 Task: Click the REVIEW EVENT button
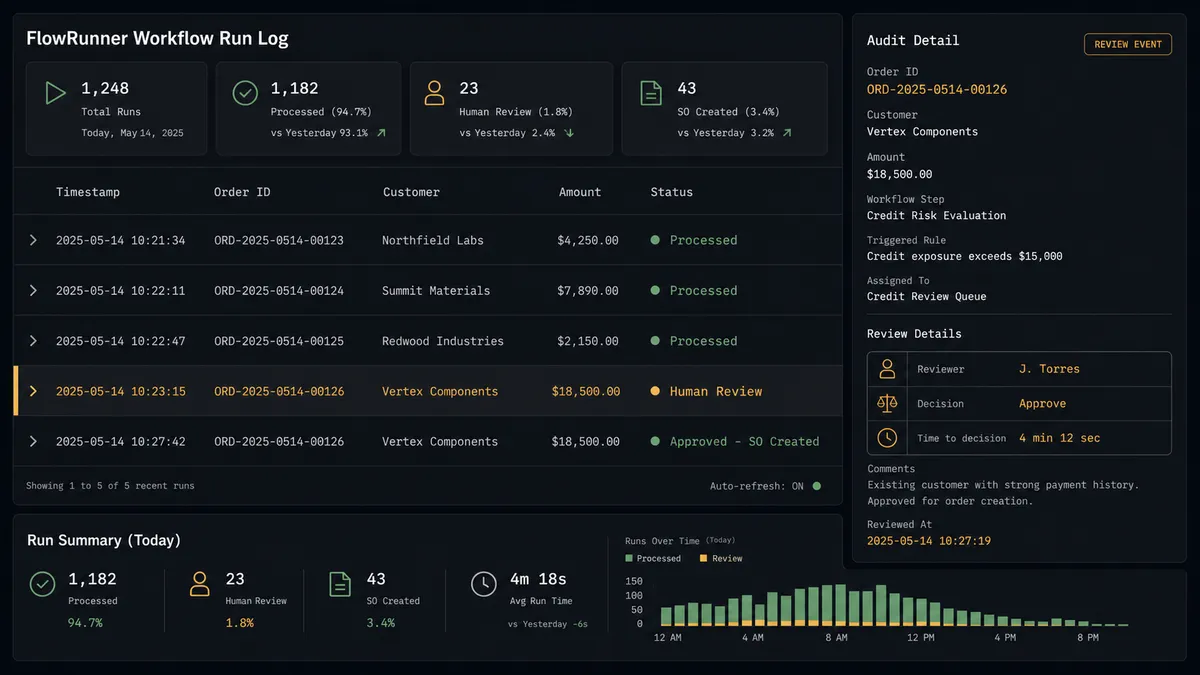1127,44
